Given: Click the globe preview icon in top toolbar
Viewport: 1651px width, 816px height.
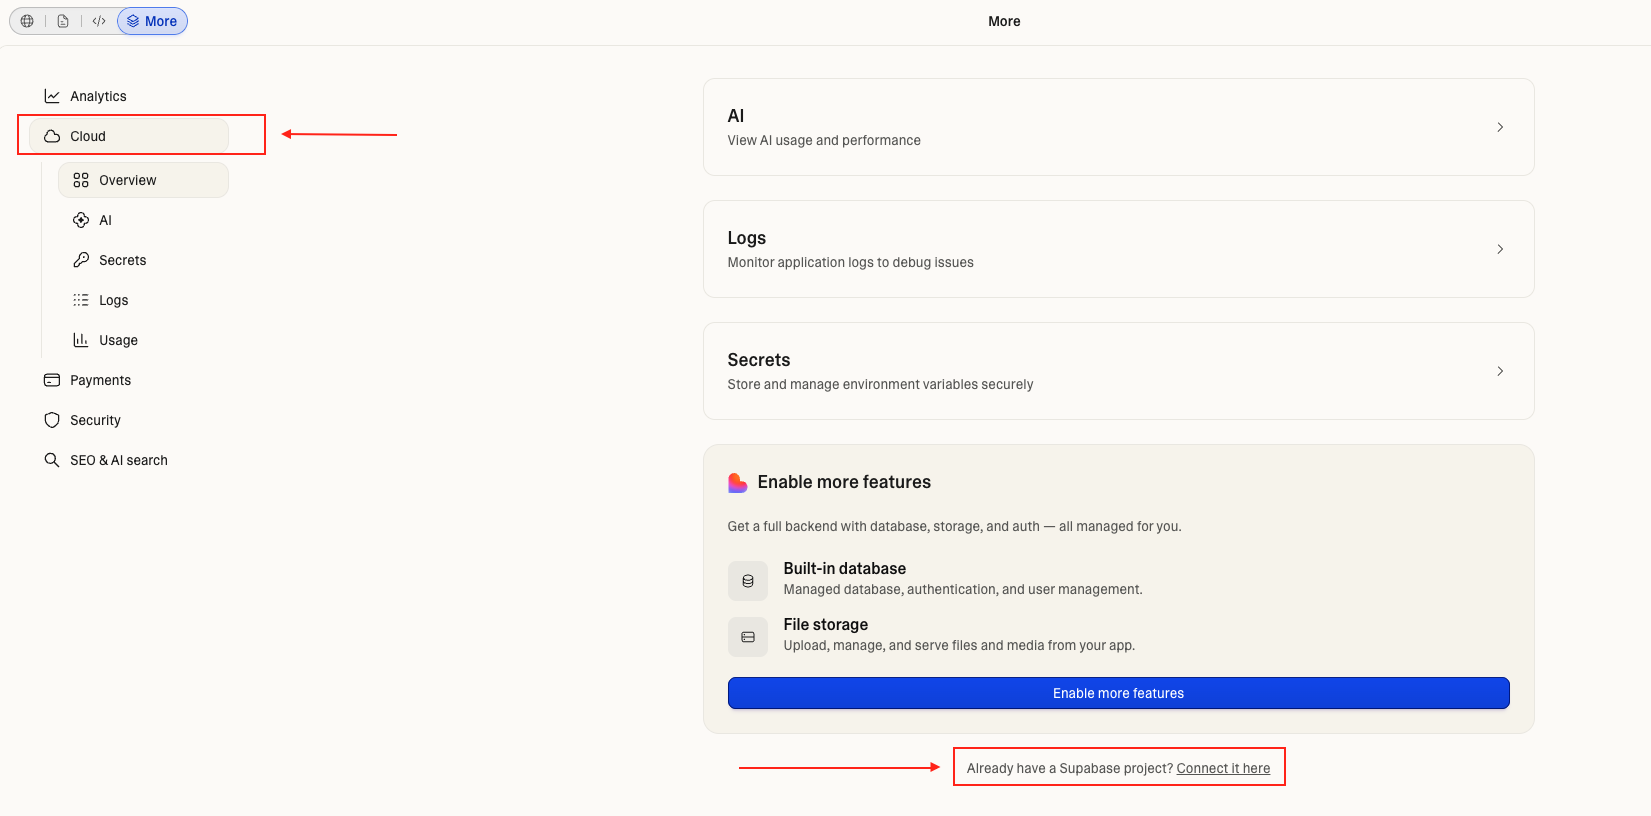Looking at the screenshot, I should point(27,21).
